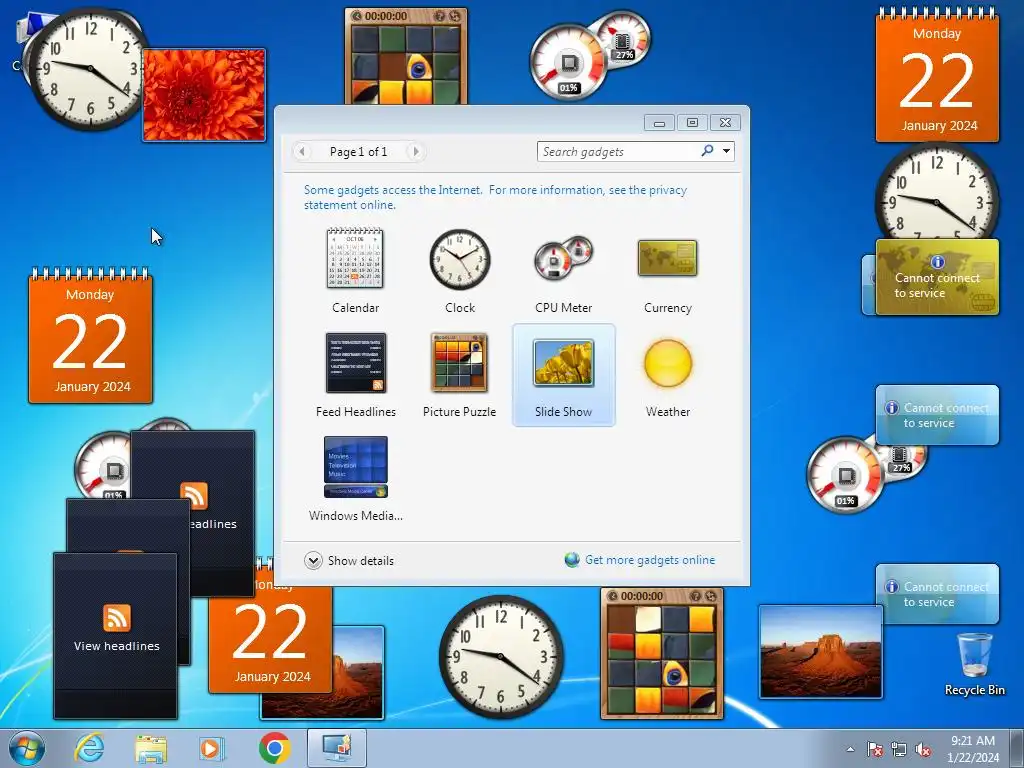Click the search magnifier icon in gadget gallery
This screenshot has height=768, width=1024.
pos(707,151)
